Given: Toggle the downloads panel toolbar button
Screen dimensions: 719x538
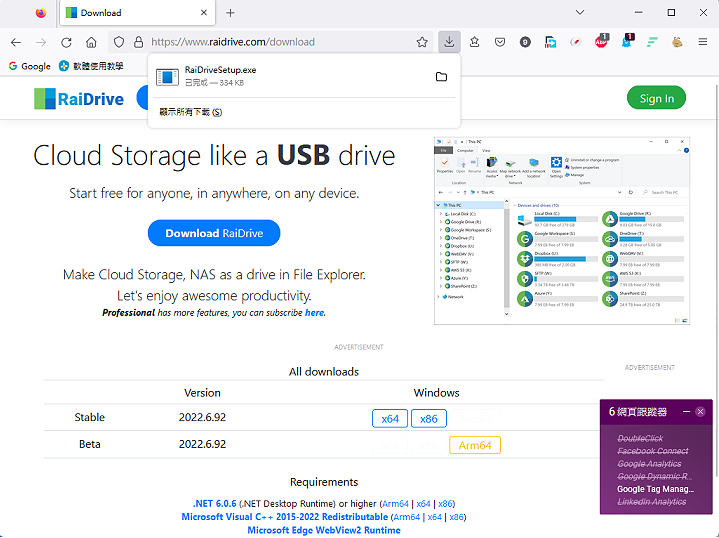Looking at the screenshot, I should click(x=449, y=42).
